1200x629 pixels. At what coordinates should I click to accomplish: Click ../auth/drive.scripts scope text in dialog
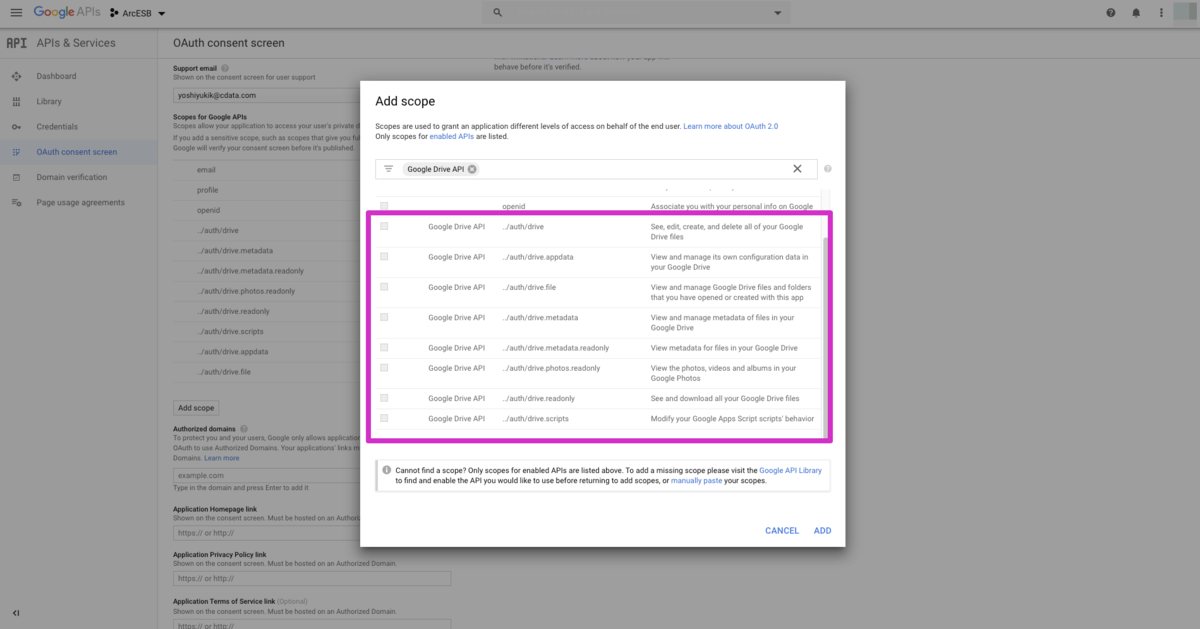pyautogui.click(x=535, y=419)
